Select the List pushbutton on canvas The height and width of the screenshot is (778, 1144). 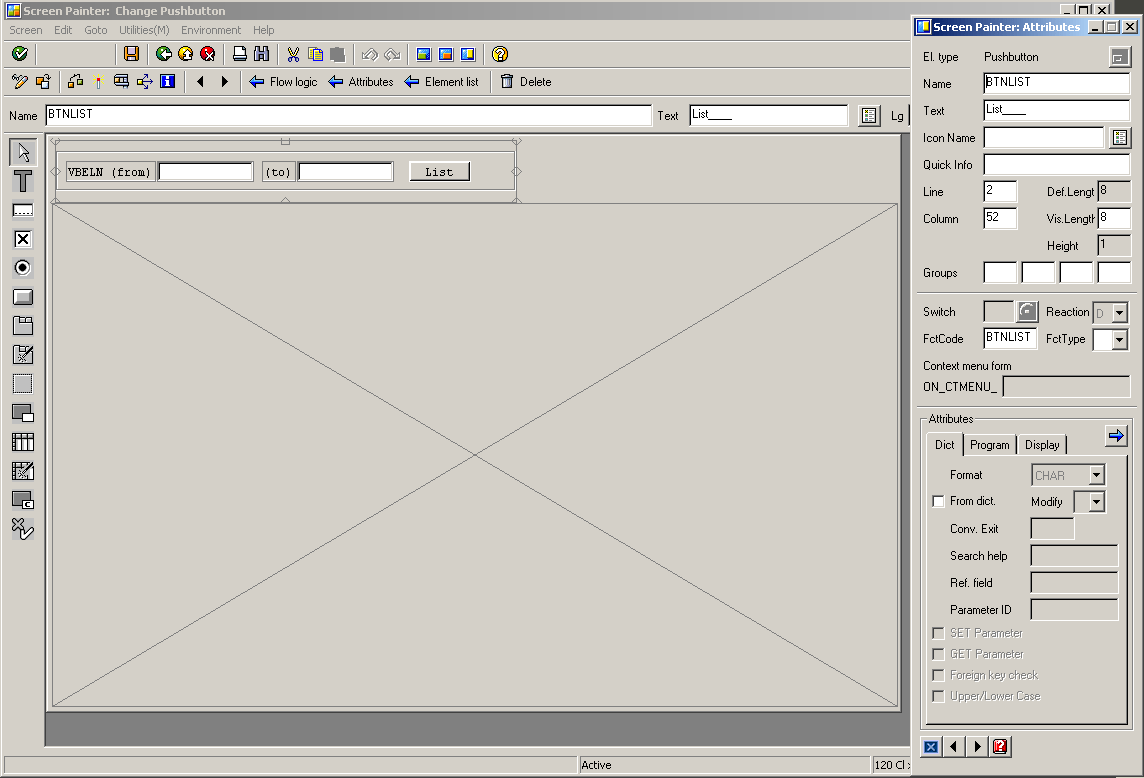[439, 172]
